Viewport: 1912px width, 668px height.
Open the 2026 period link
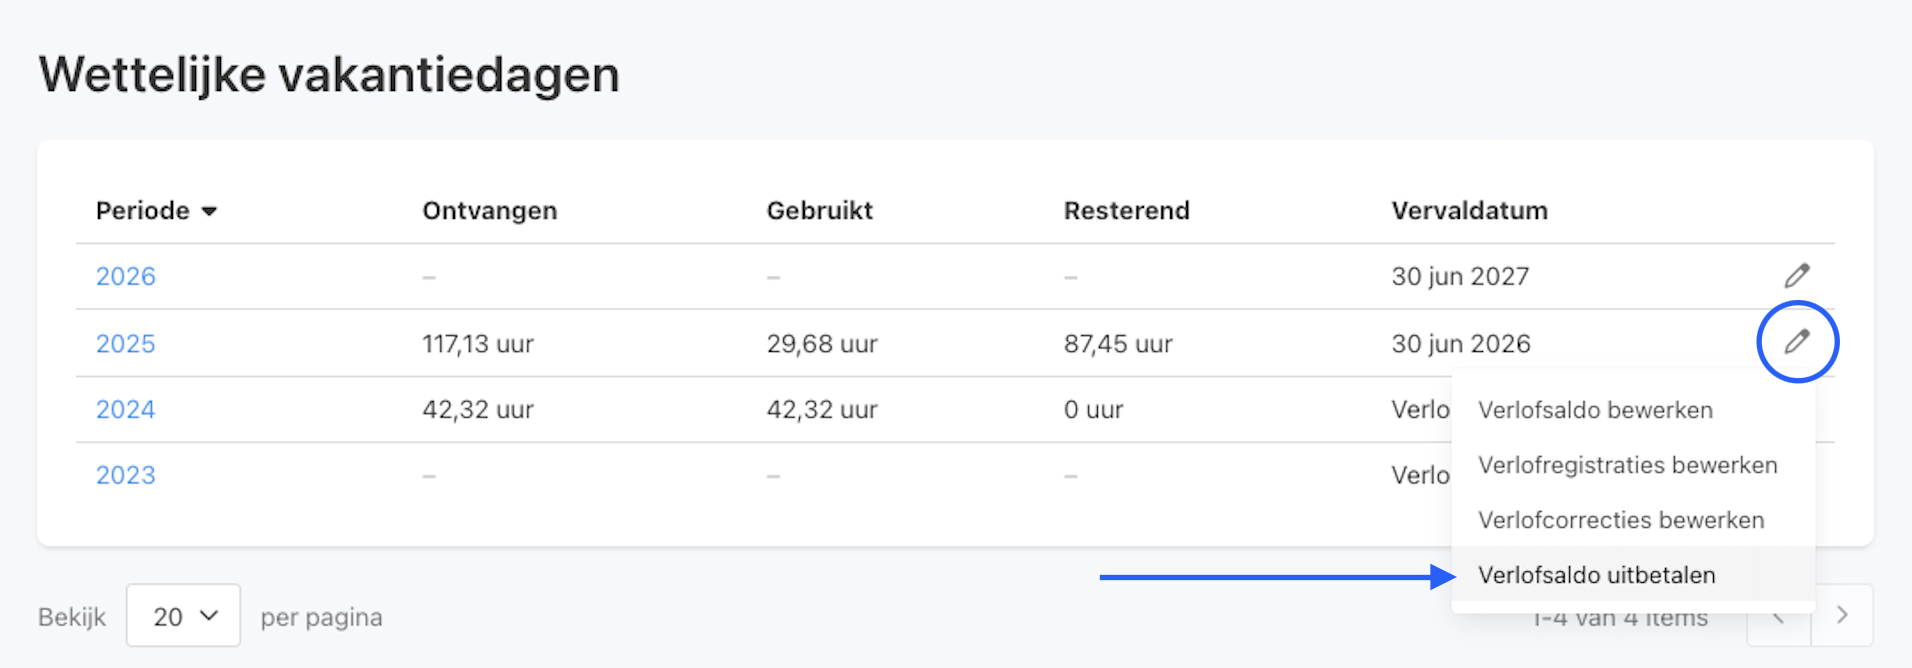click(x=126, y=276)
